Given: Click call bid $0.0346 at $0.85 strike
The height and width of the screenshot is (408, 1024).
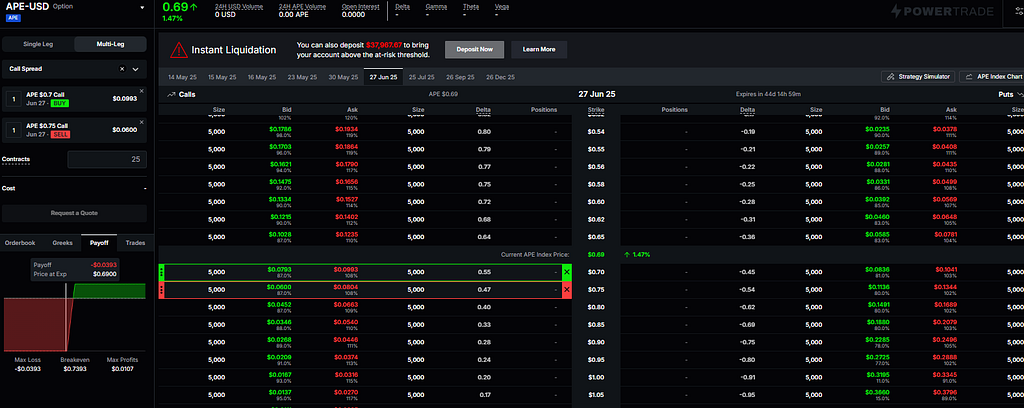Looking at the screenshot, I should [282, 322].
